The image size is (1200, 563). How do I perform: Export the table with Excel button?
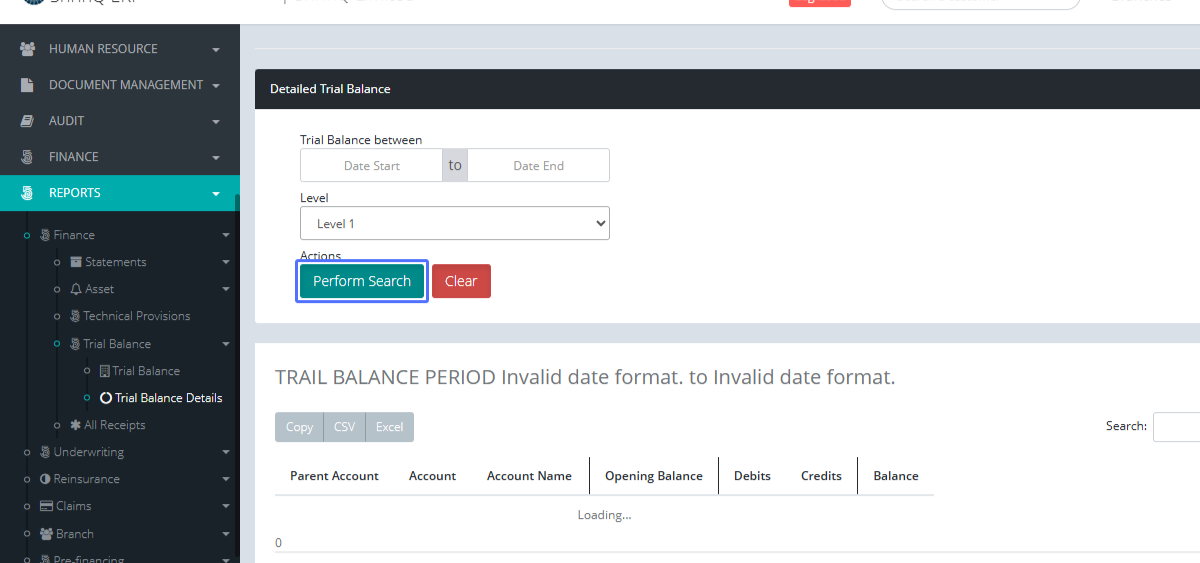point(389,427)
